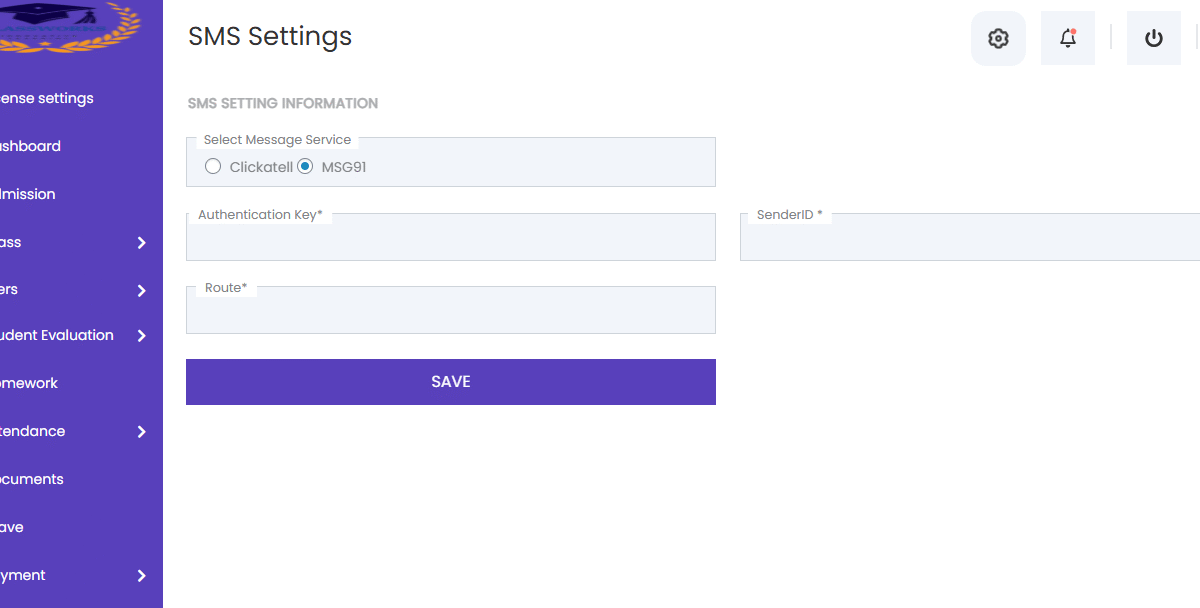
Task: Expand the Attendance submenu arrow
Action: point(141,432)
